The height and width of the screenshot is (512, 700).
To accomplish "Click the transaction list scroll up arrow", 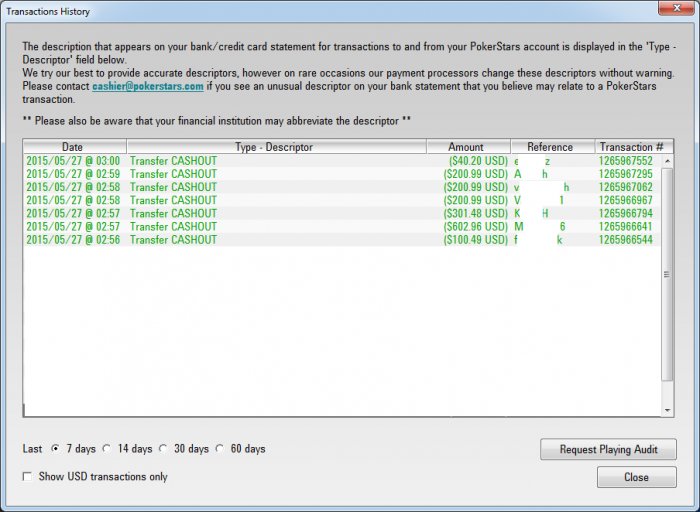I will click(x=667, y=161).
